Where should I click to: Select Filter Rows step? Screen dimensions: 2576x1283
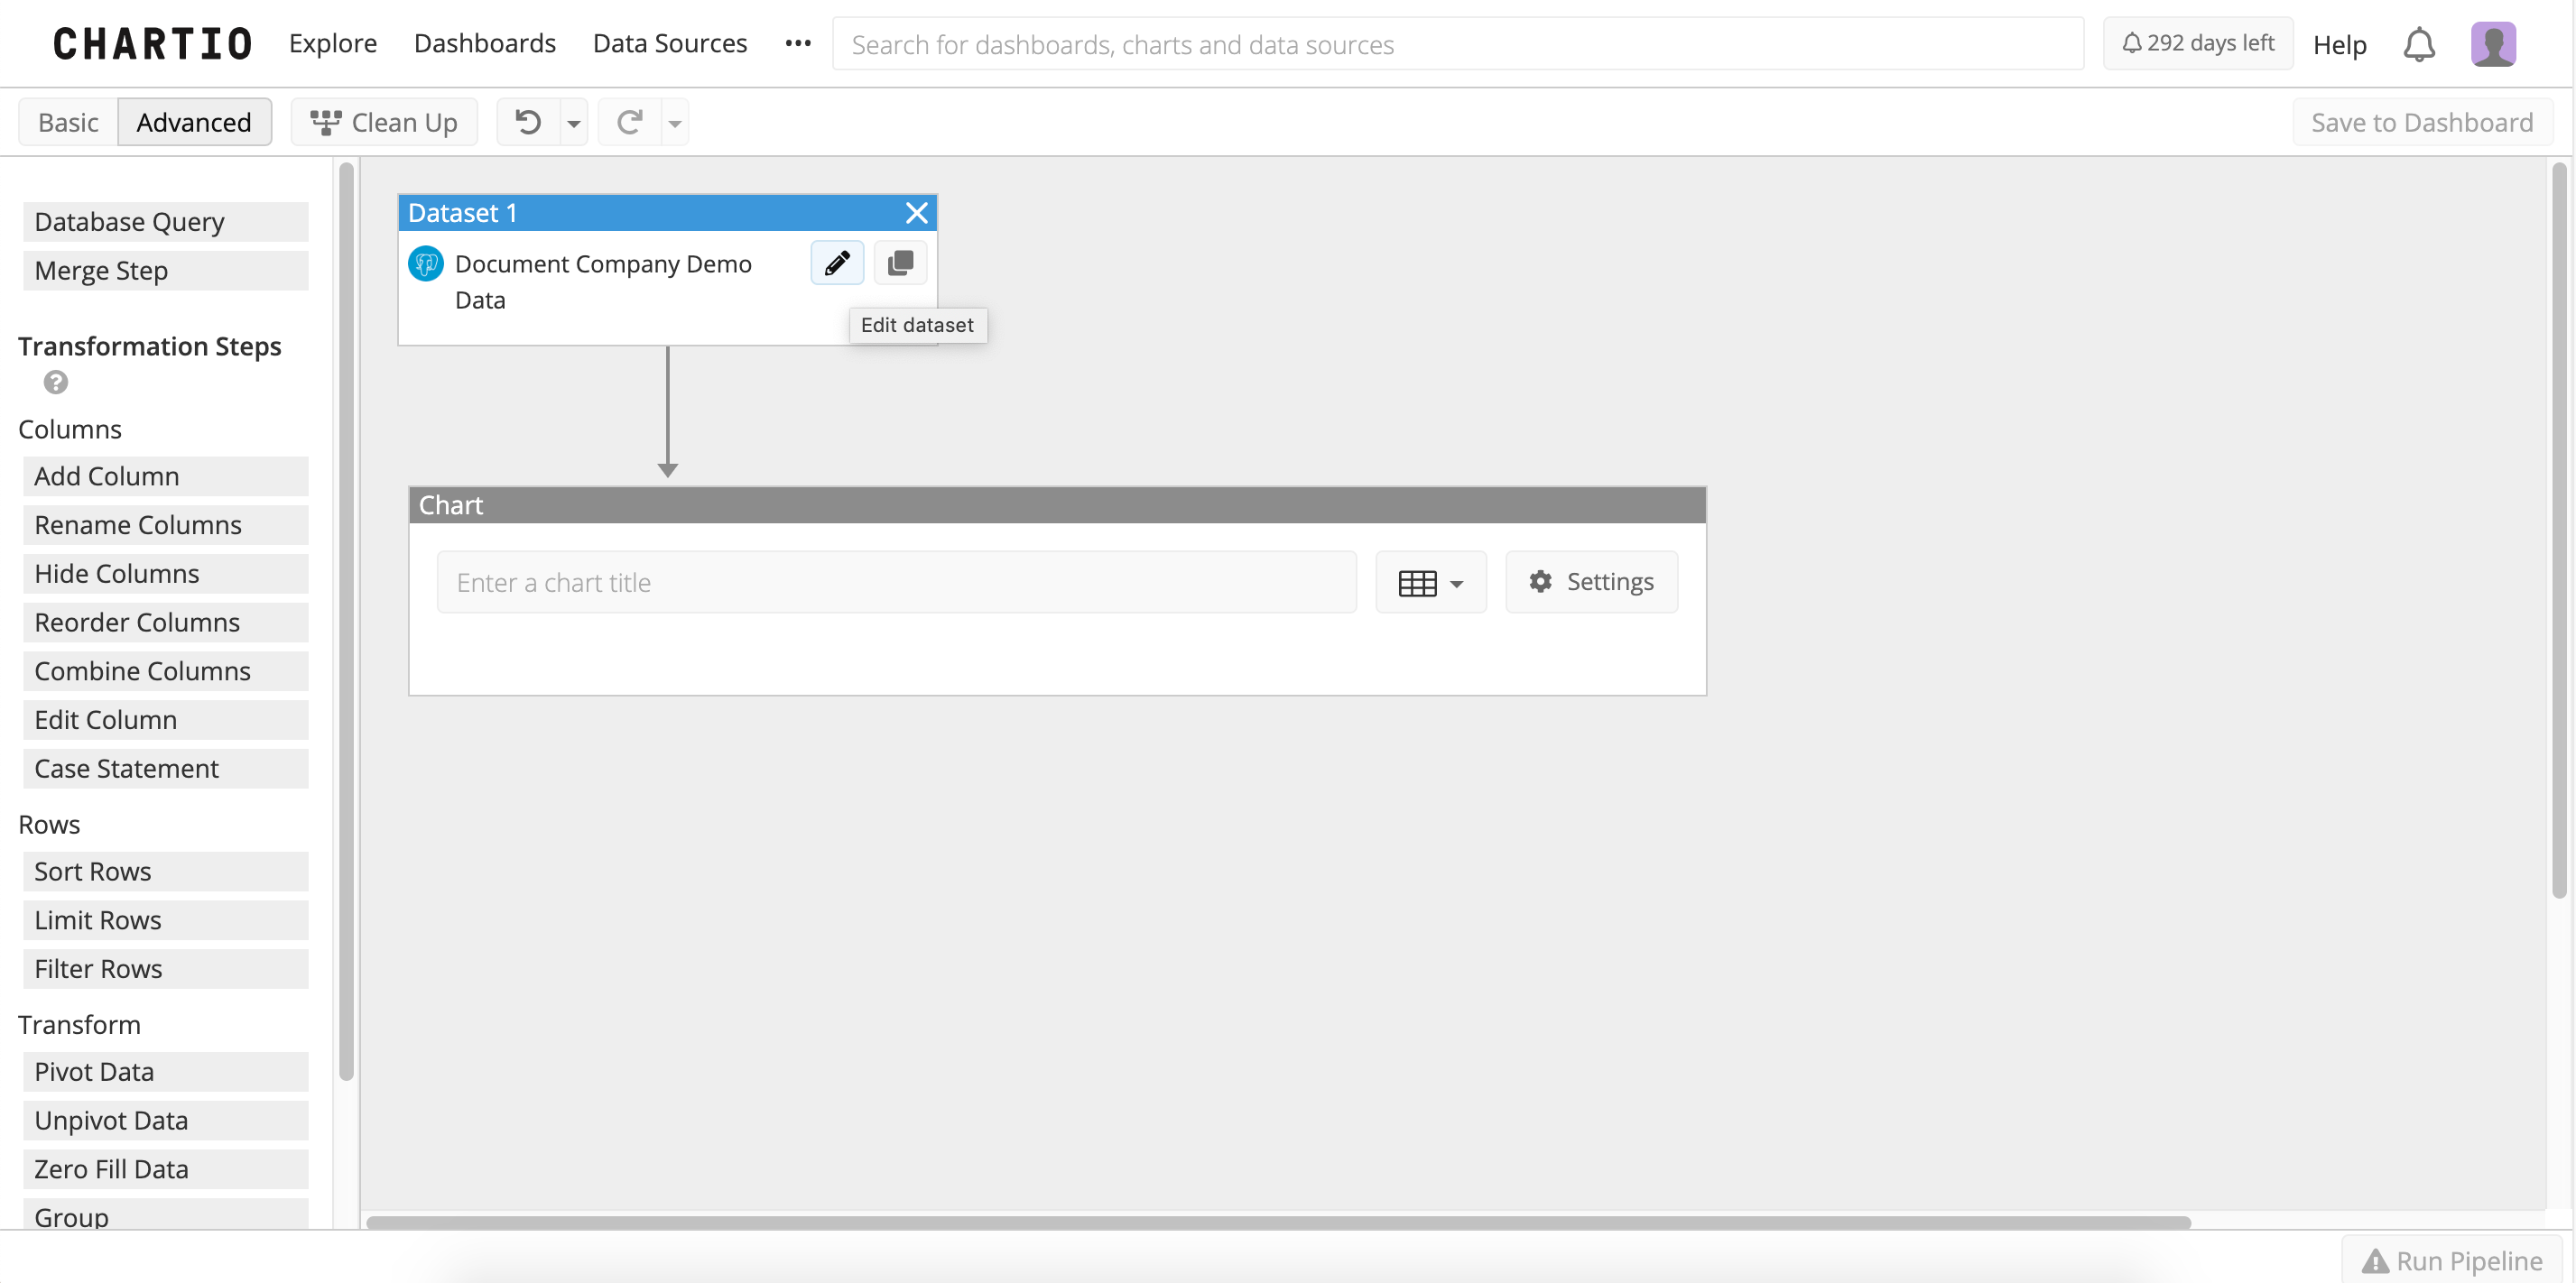click(x=166, y=969)
